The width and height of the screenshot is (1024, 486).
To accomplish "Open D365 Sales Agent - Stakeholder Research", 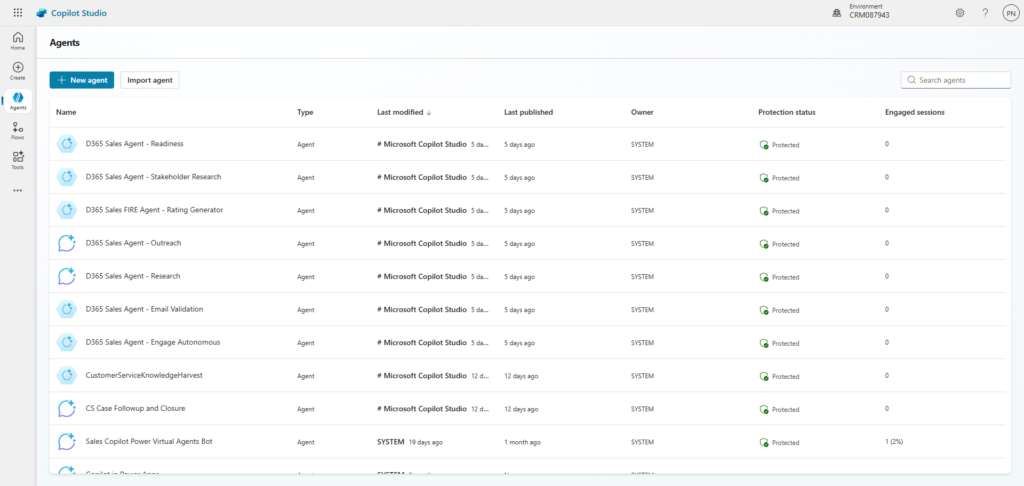I will point(153,176).
